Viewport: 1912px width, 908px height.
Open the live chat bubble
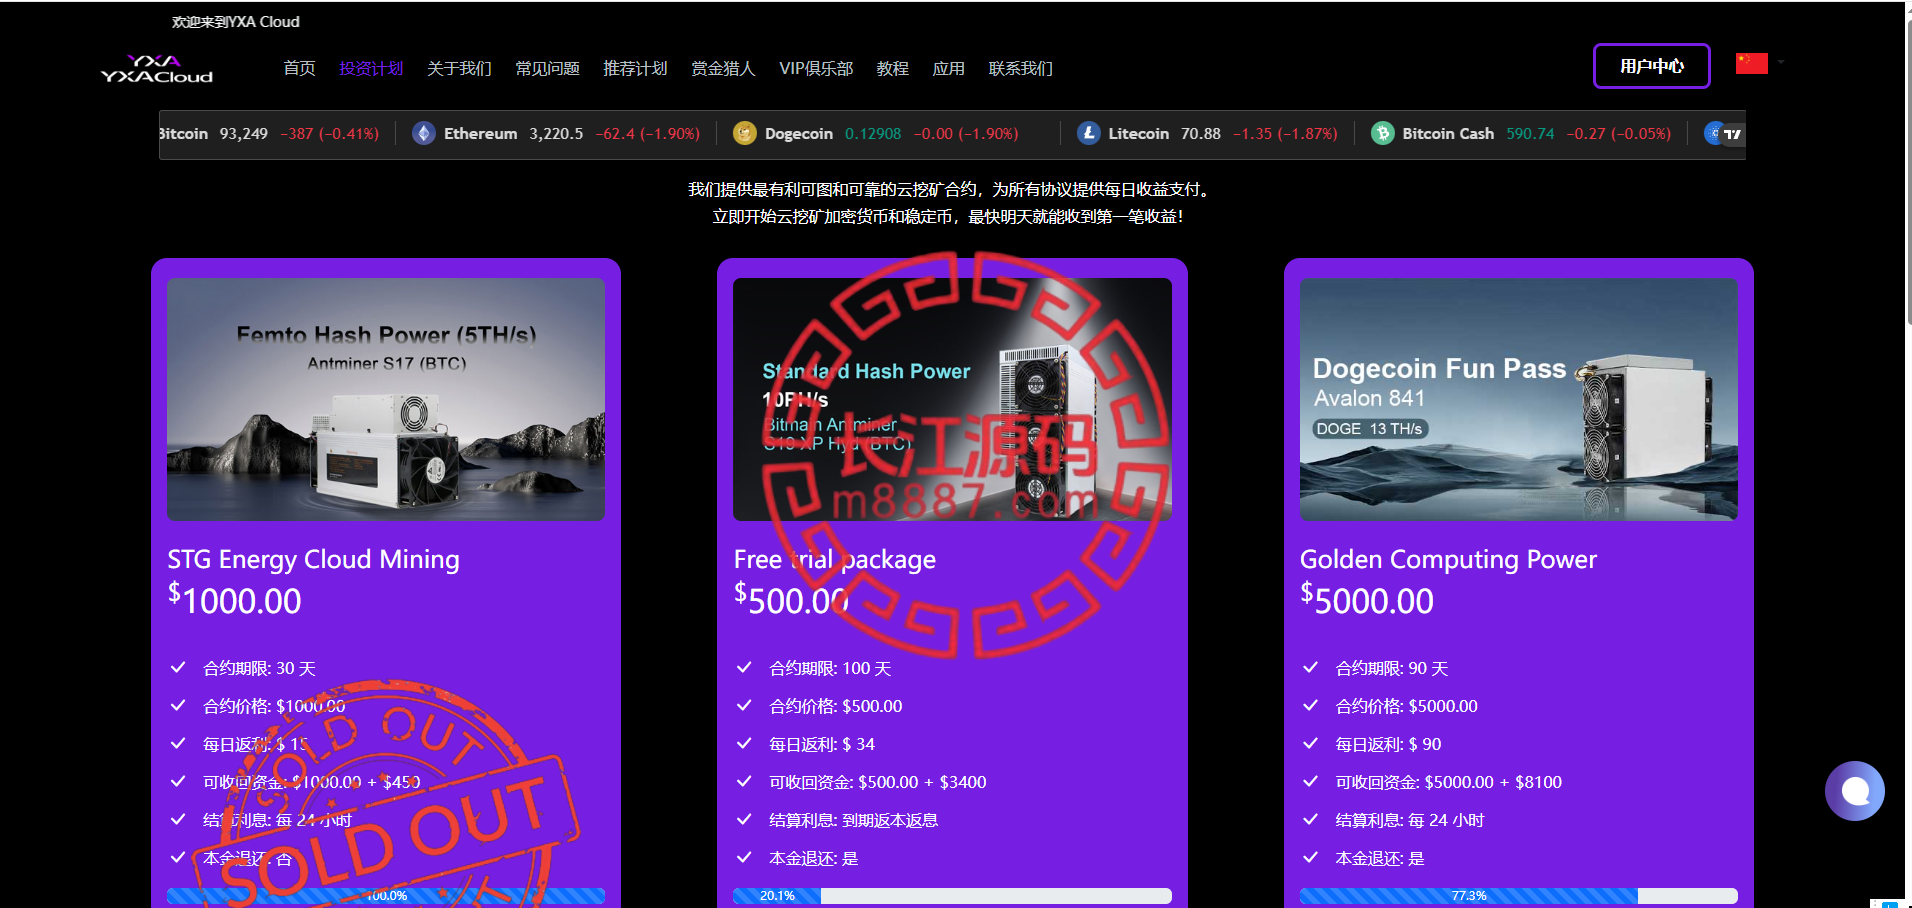[x=1855, y=791]
